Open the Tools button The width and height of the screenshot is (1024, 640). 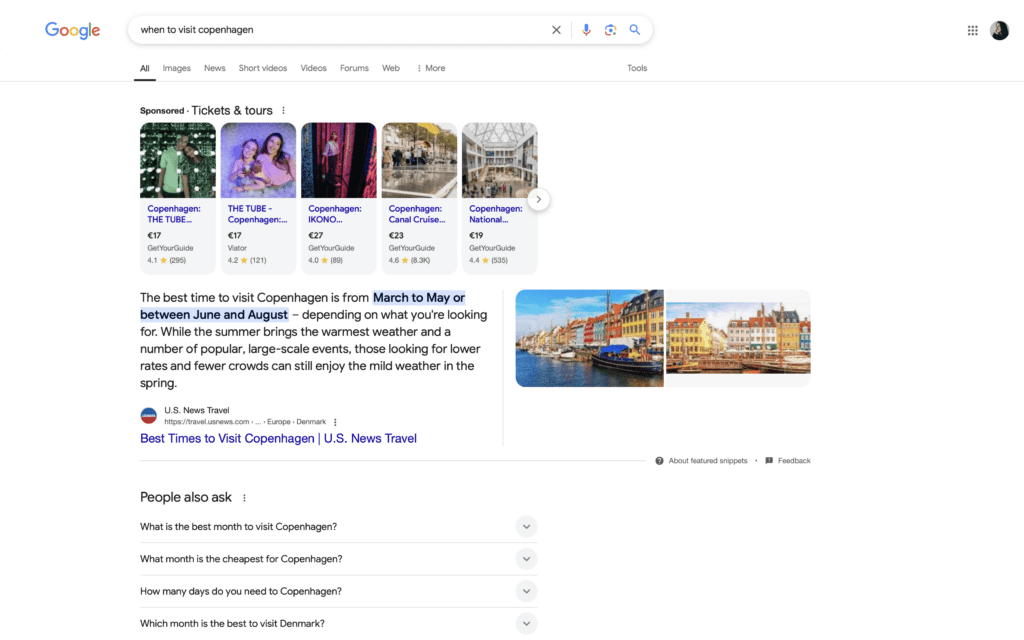pos(637,68)
